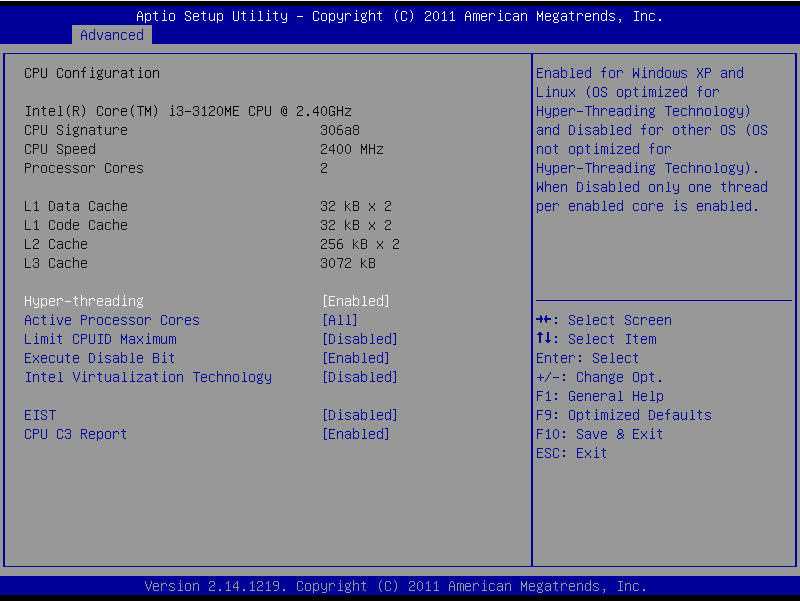The height and width of the screenshot is (601, 800).
Task: Click the F9: Optimized Defaults hint
Action: tap(624, 415)
